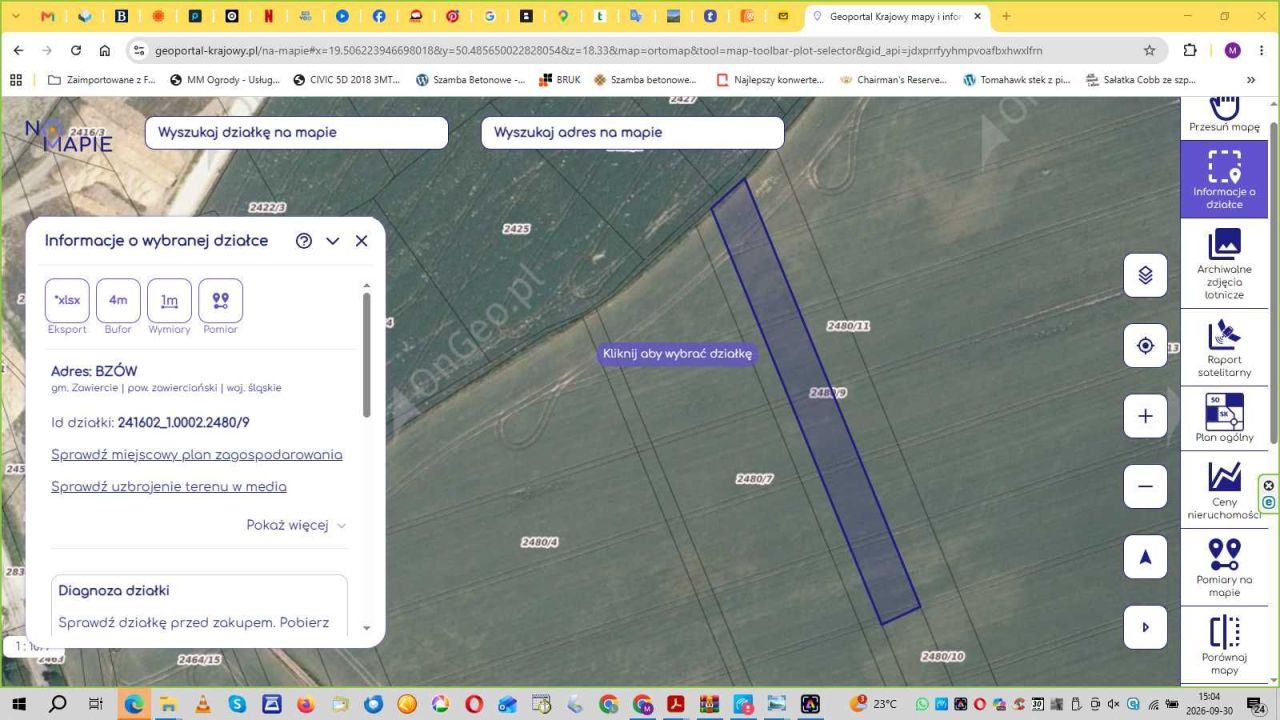Open the help icon in parcel panel

click(304, 241)
